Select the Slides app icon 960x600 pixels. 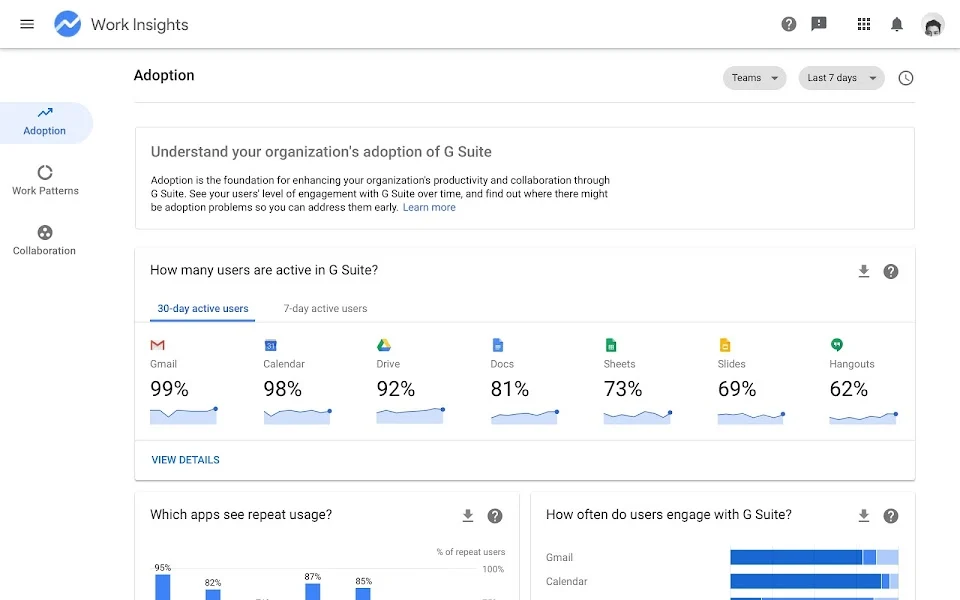[x=724, y=347]
